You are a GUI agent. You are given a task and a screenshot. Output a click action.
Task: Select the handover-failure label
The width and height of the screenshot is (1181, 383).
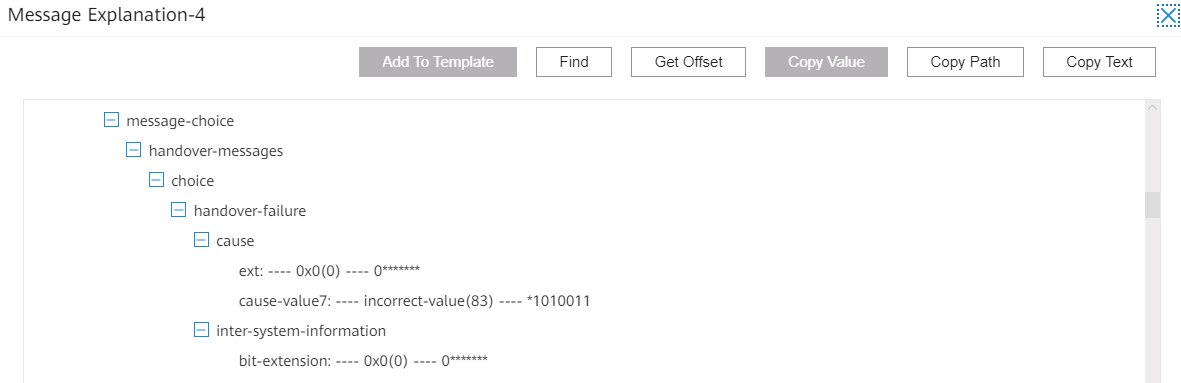pos(250,211)
